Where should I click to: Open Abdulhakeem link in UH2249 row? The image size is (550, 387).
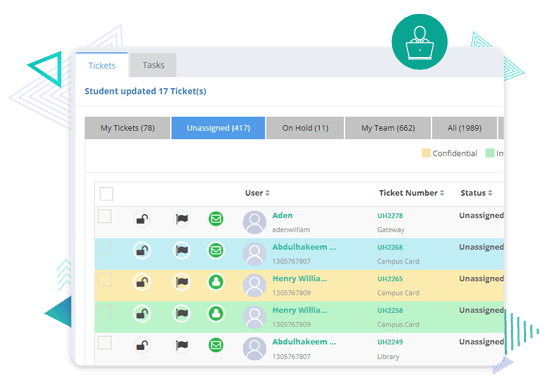tap(304, 342)
